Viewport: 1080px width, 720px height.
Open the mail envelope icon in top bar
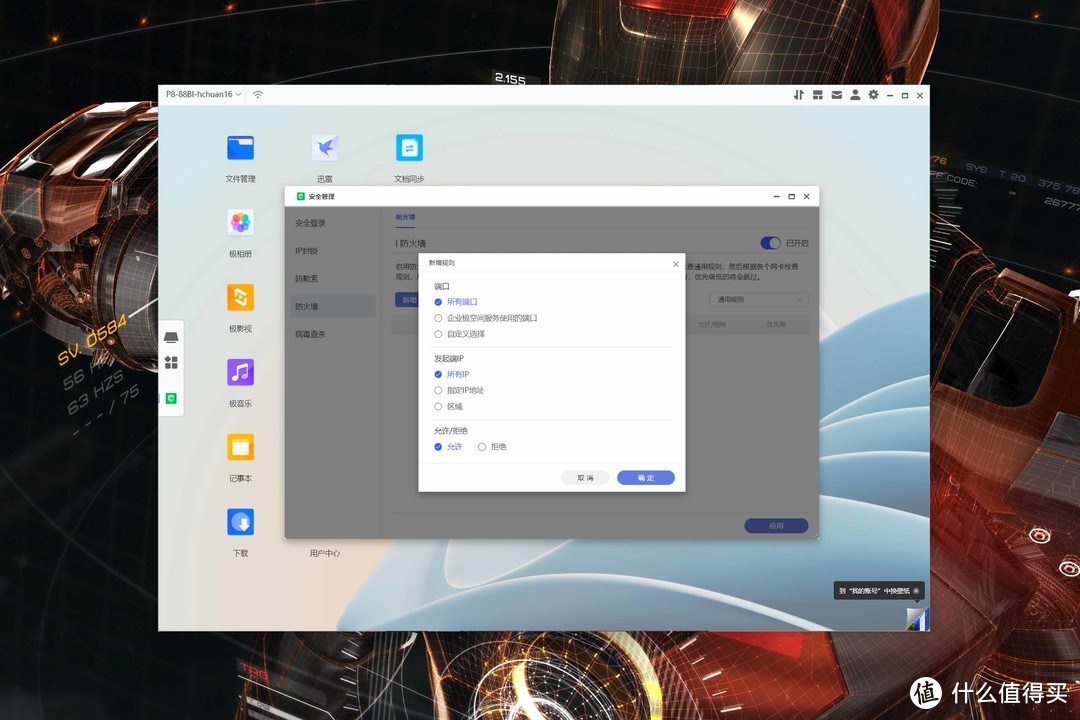836,95
